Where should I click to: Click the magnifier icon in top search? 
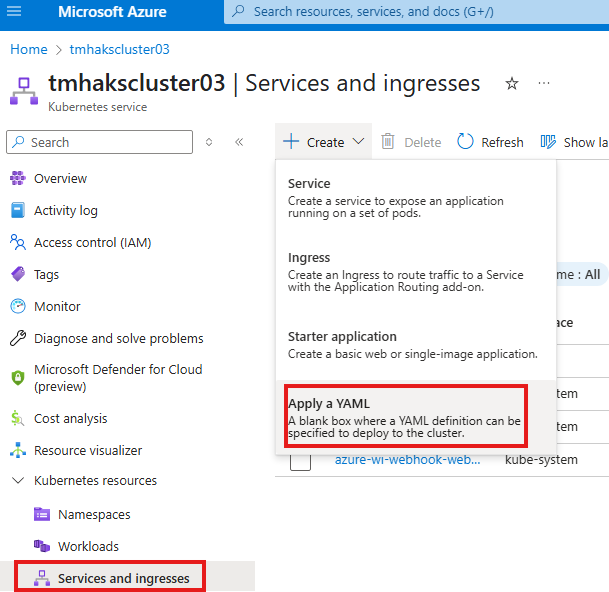238,11
